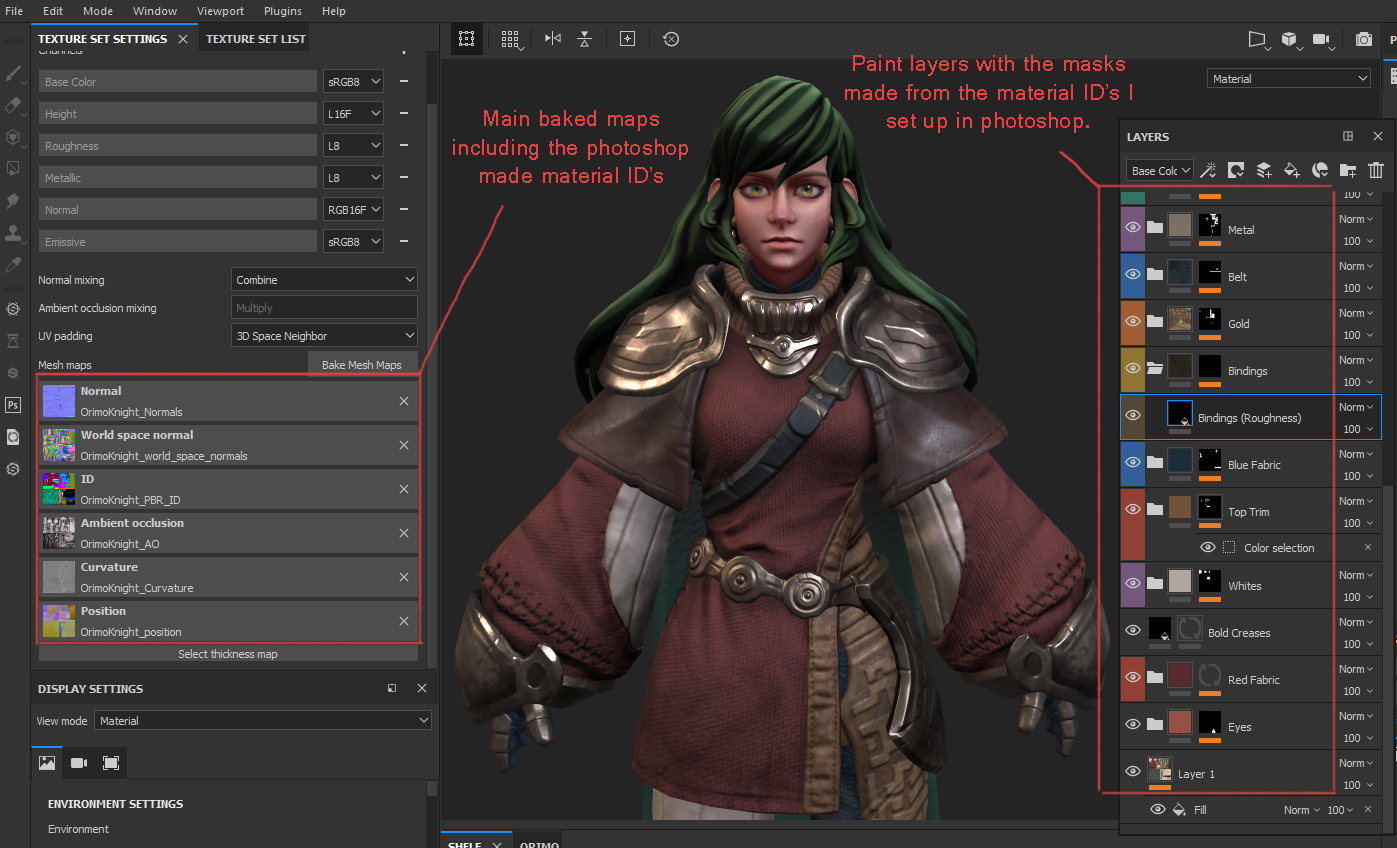Hide the Blue Fabric layer
The height and width of the screenshot is (848, 1397).
click(x=1132, y=464)
